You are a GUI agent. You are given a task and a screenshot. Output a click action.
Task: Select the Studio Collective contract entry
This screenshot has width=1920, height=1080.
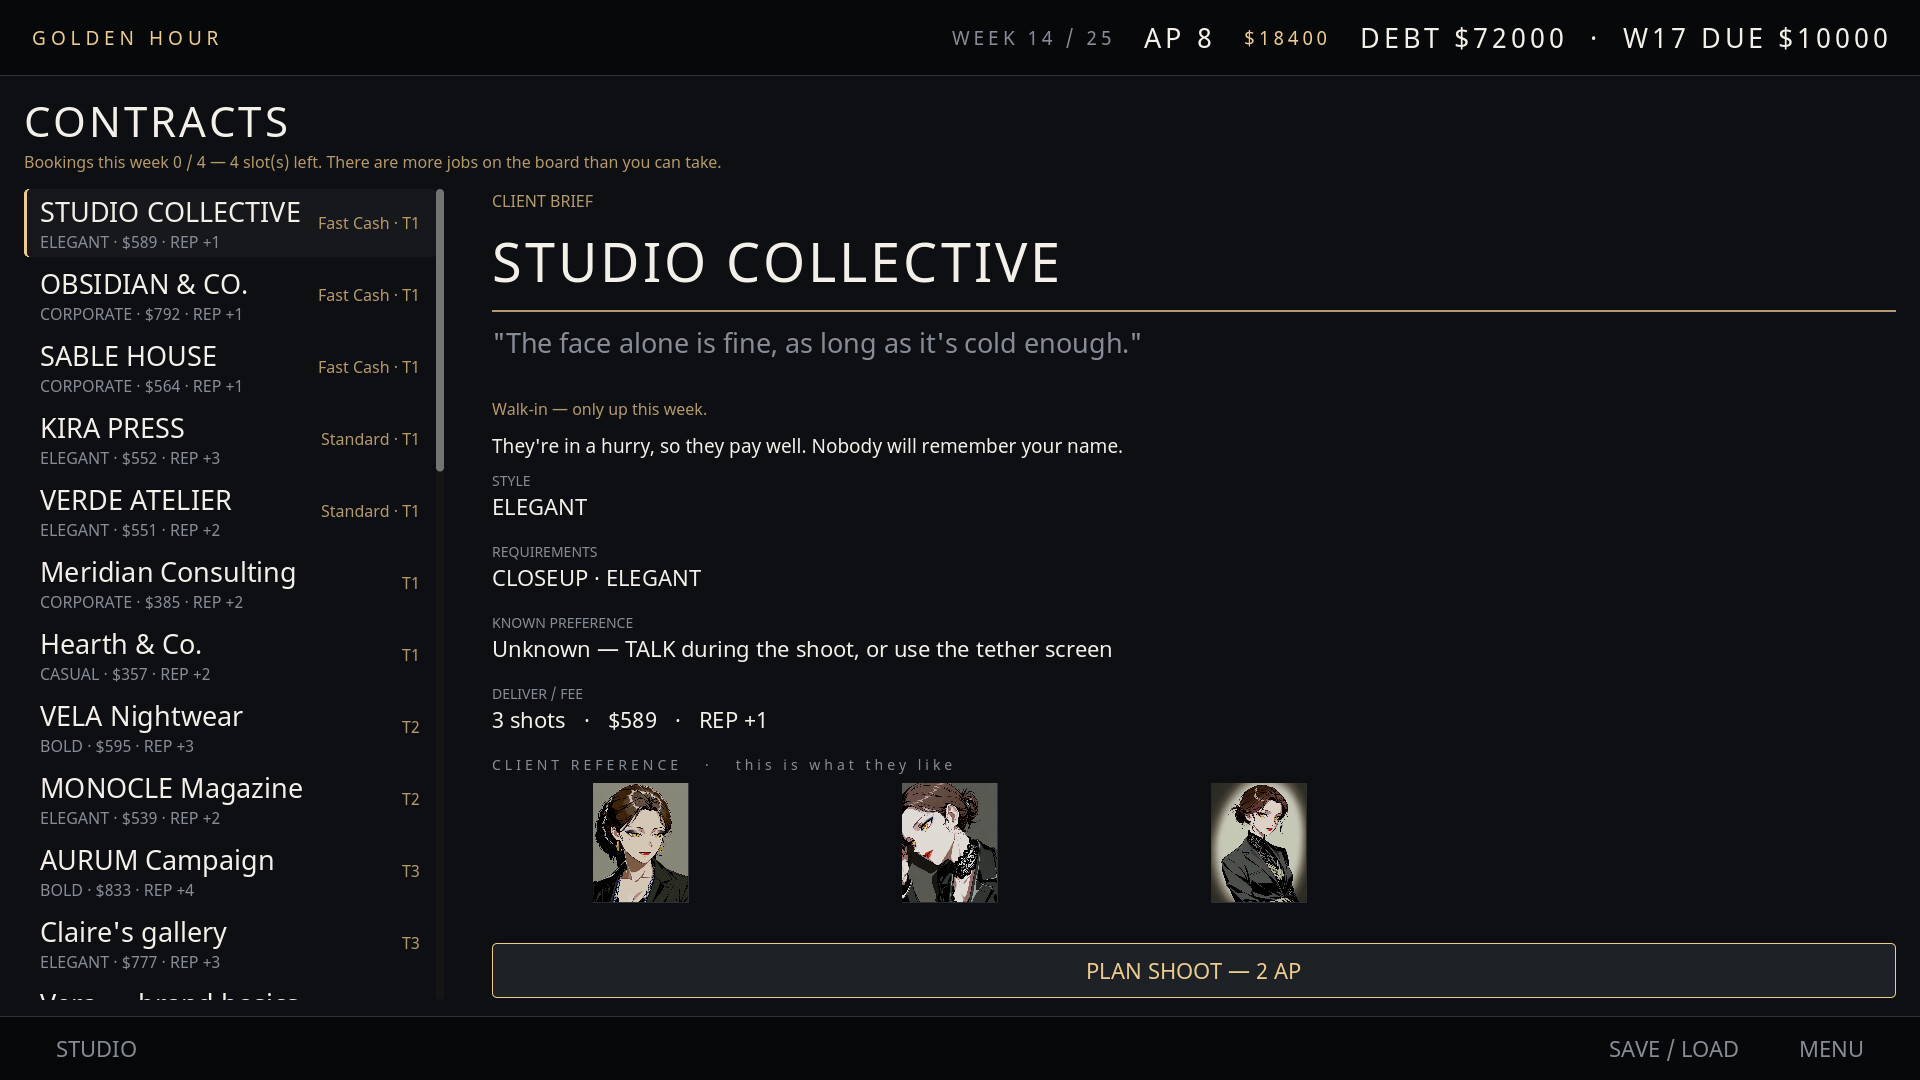click(x=230, y=223)
